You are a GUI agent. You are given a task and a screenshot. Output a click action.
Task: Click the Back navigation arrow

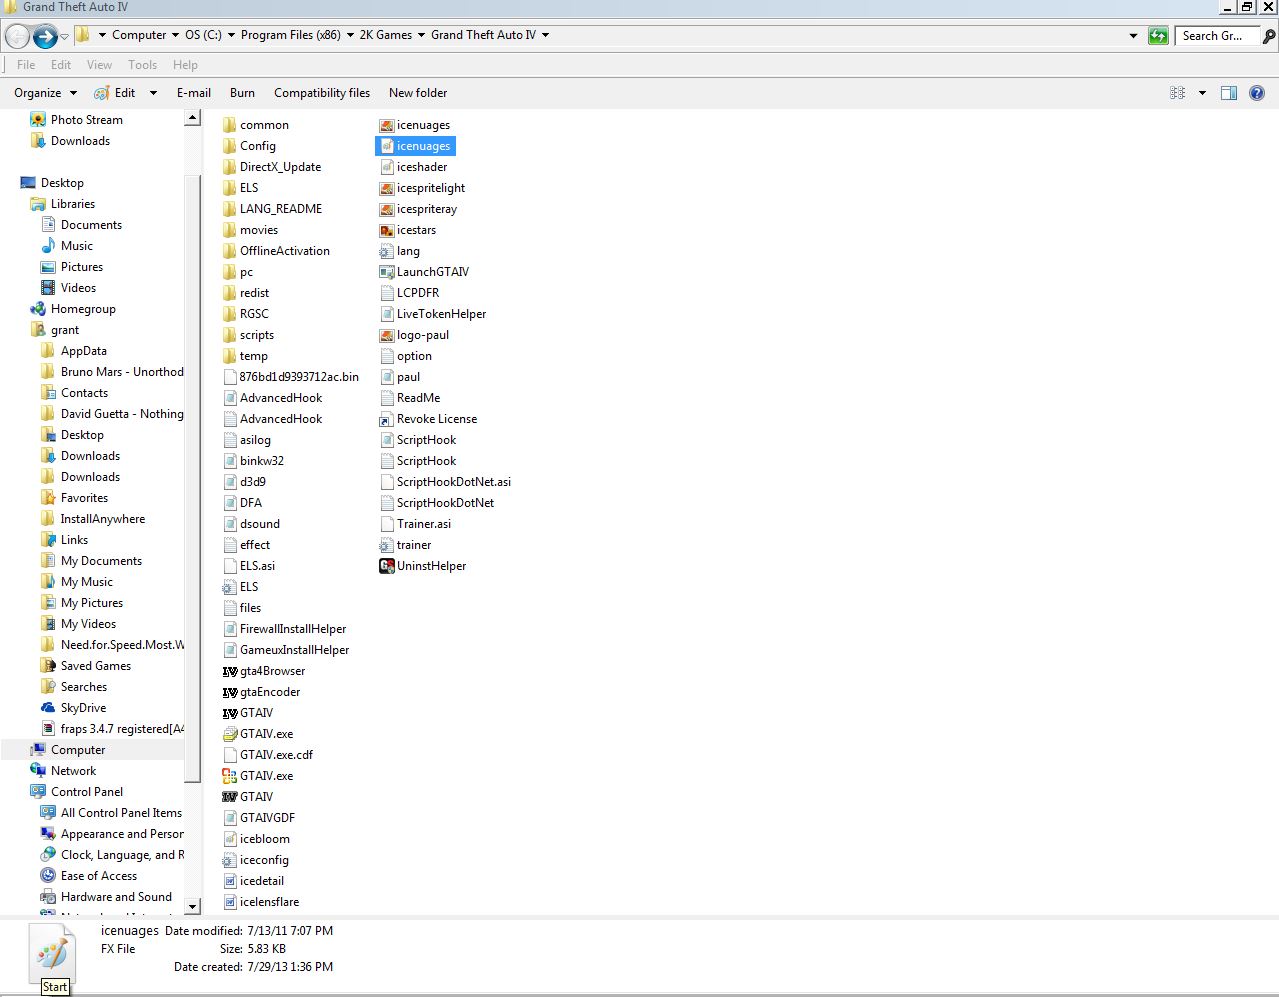[x=17, y=37]
